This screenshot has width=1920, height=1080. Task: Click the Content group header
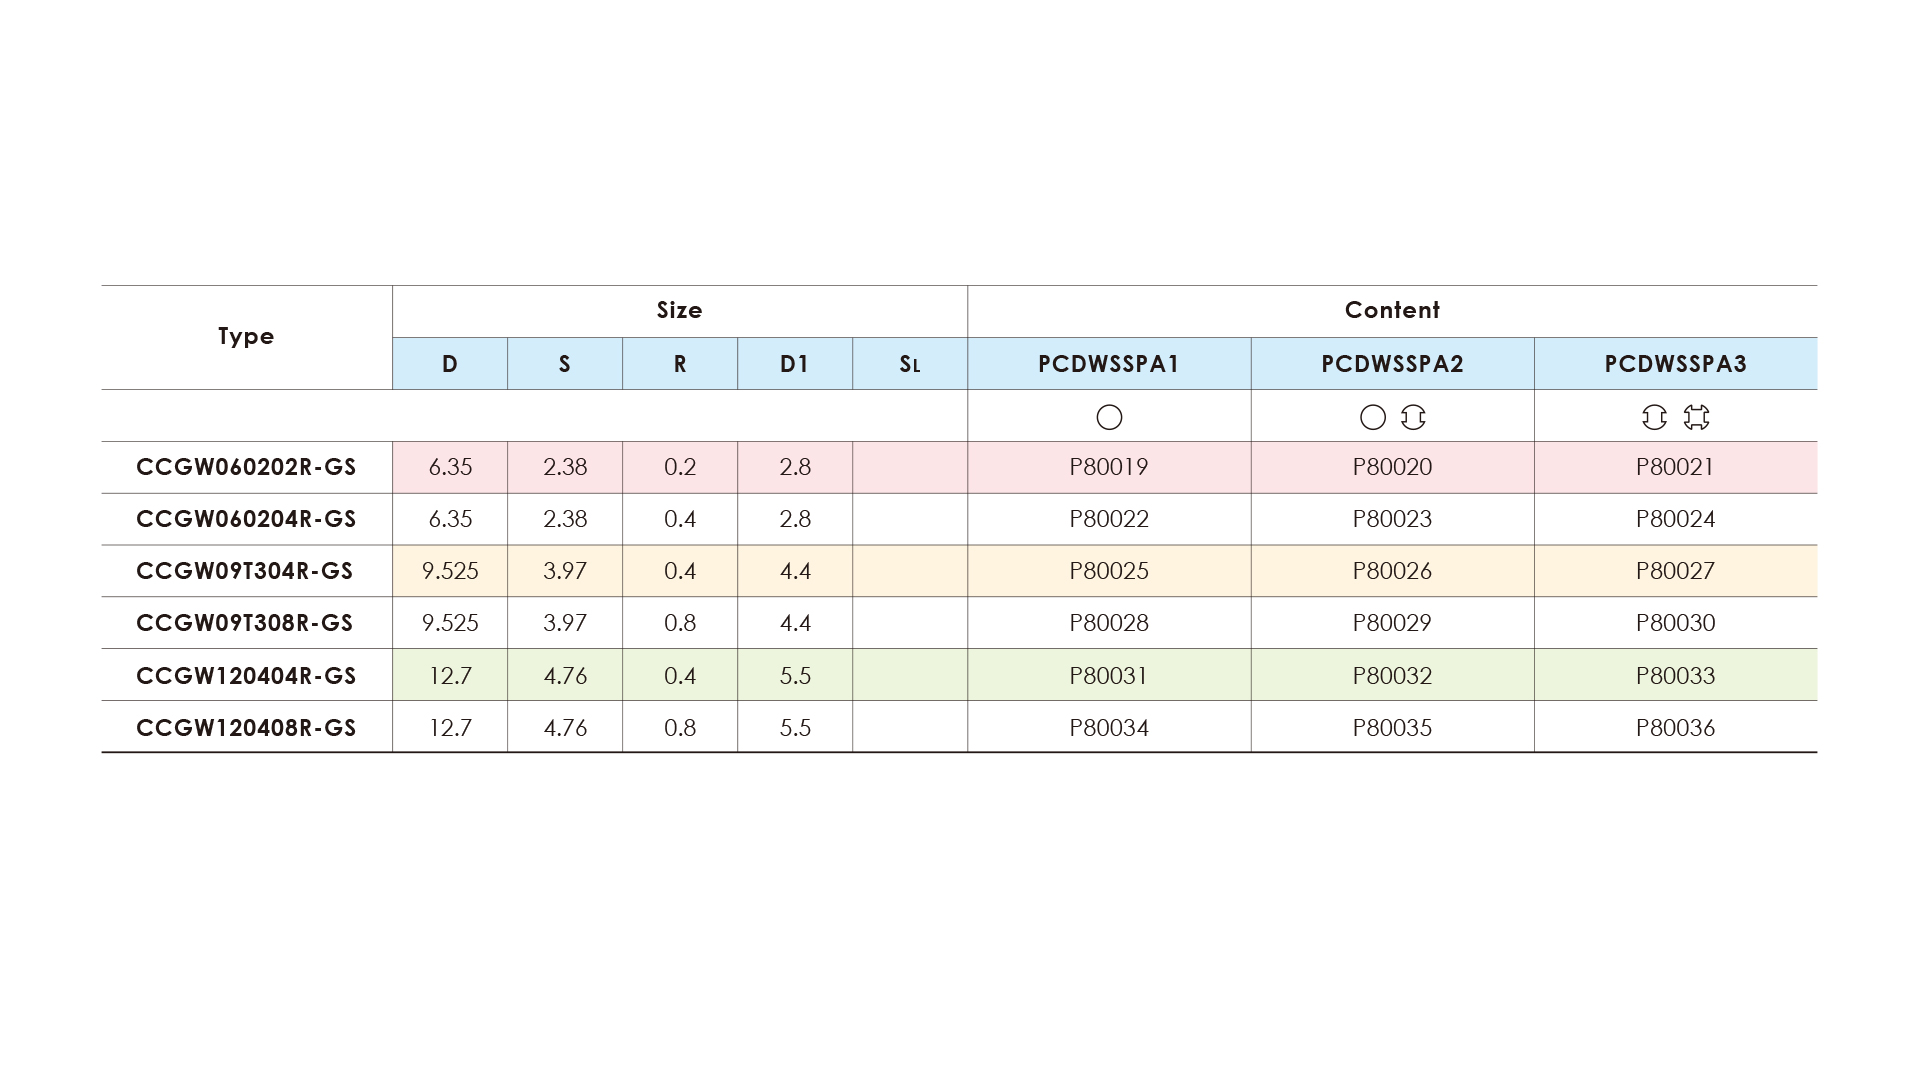click(1392, 311)
